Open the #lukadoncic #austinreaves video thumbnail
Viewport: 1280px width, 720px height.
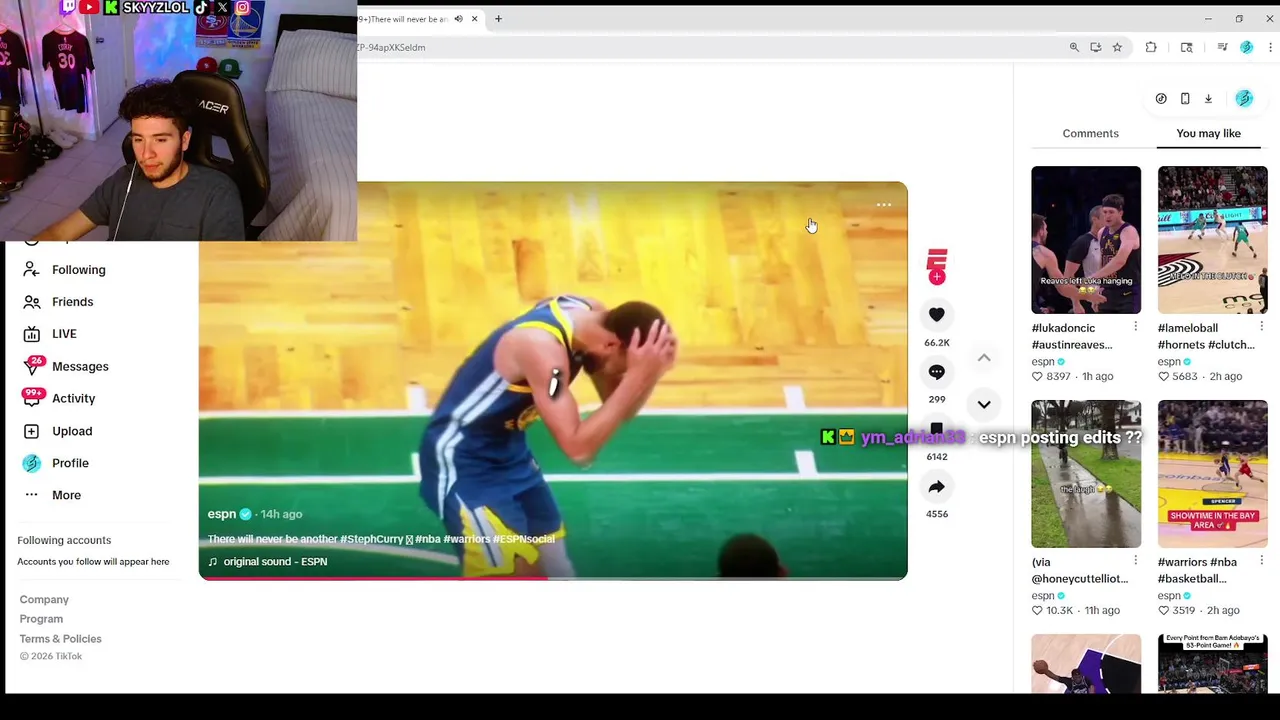point(1086,240)
